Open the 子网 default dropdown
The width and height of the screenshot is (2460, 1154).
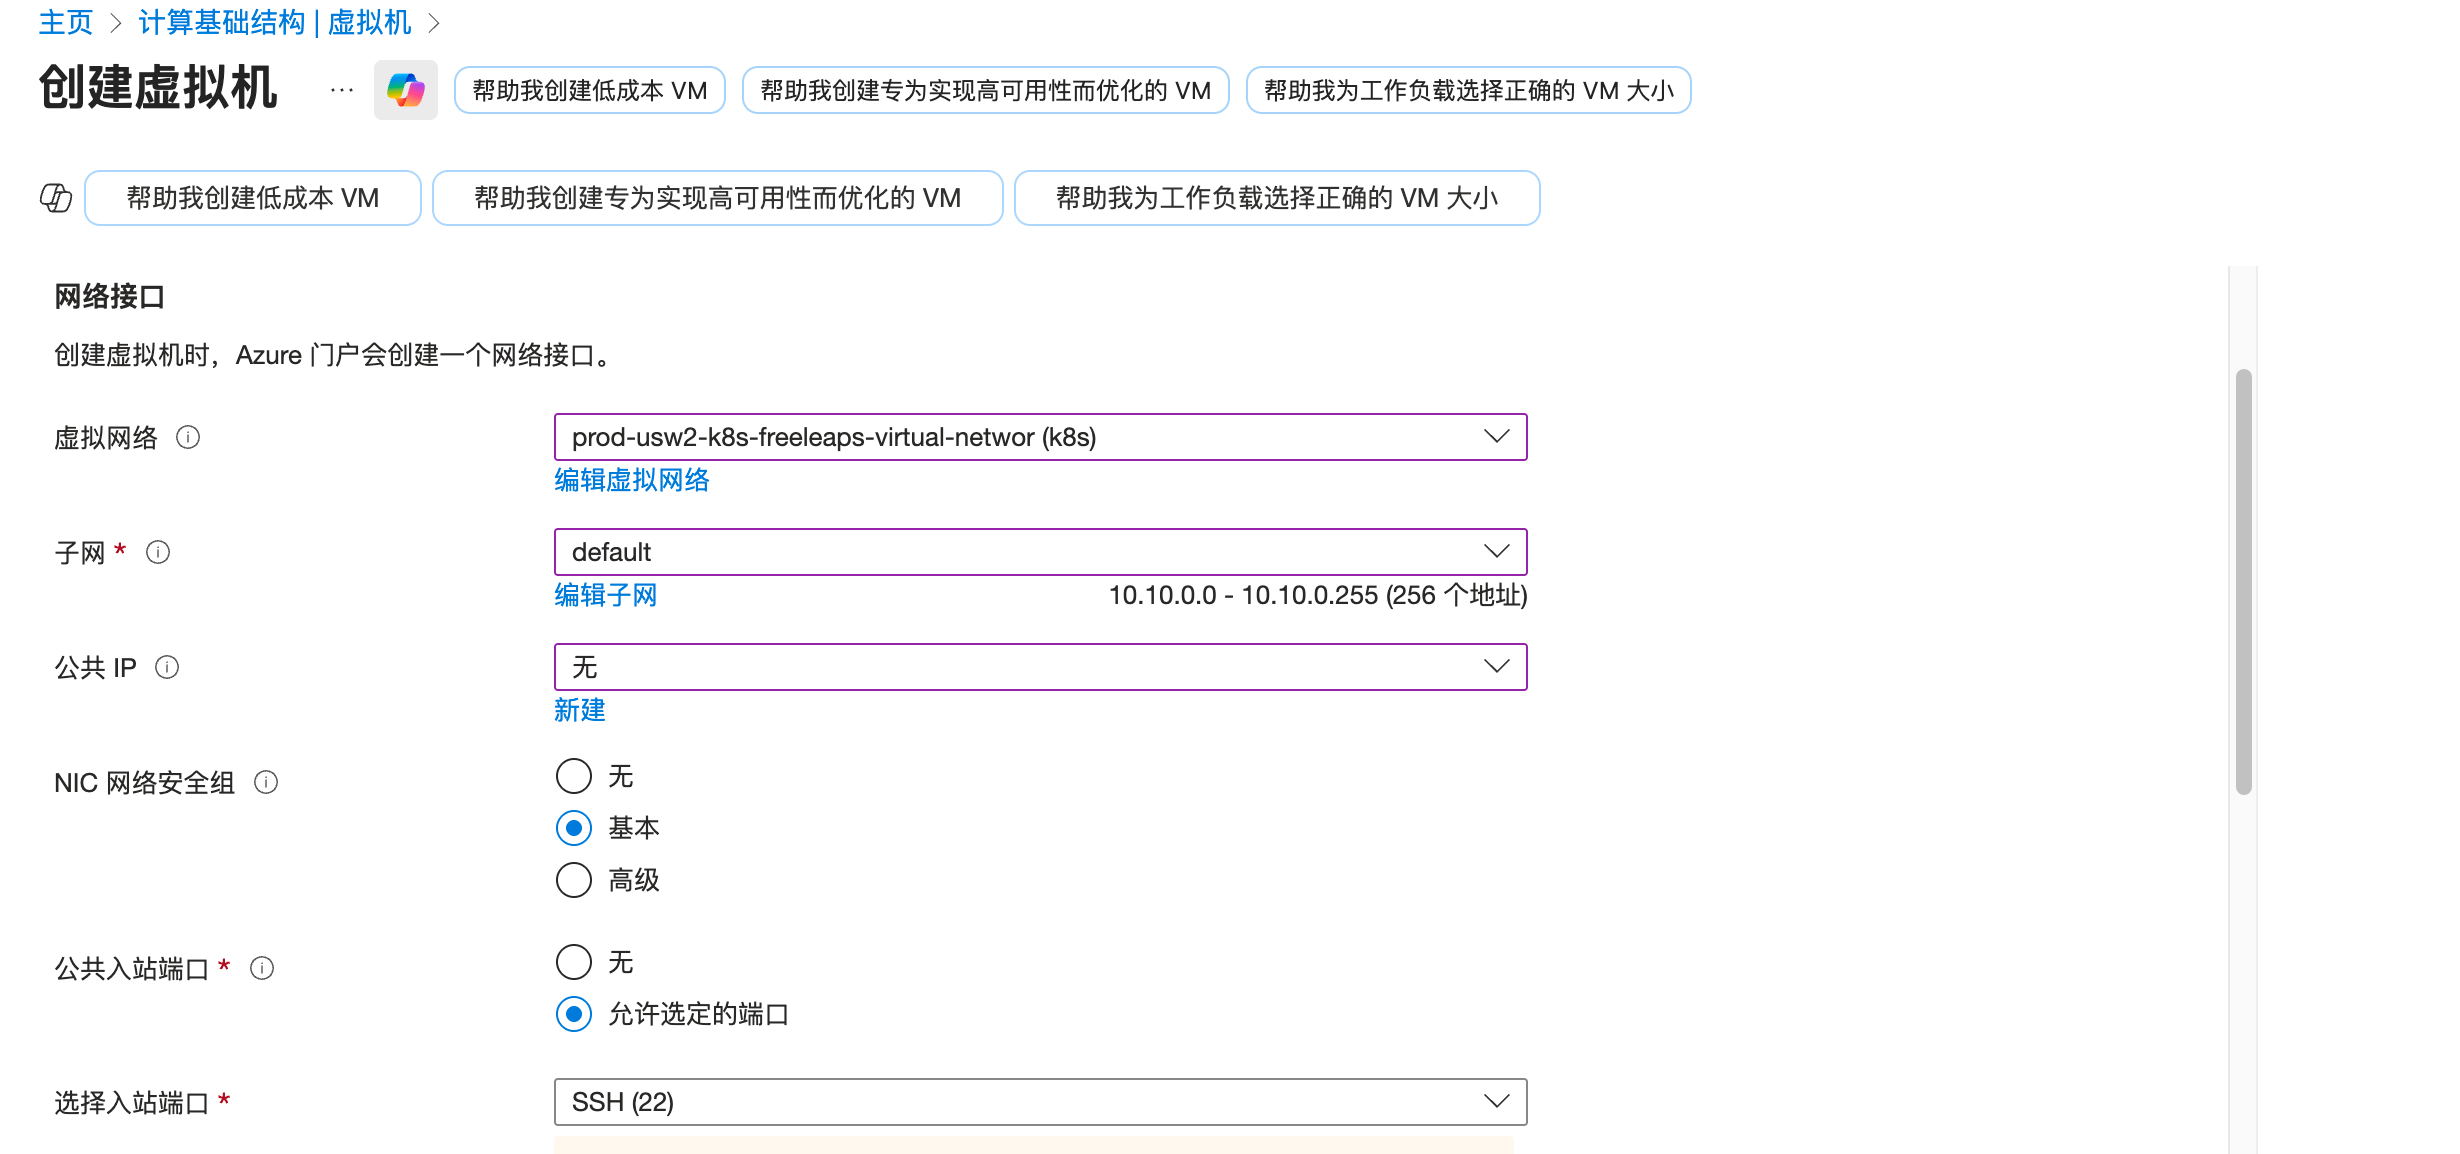(1040, 553)
